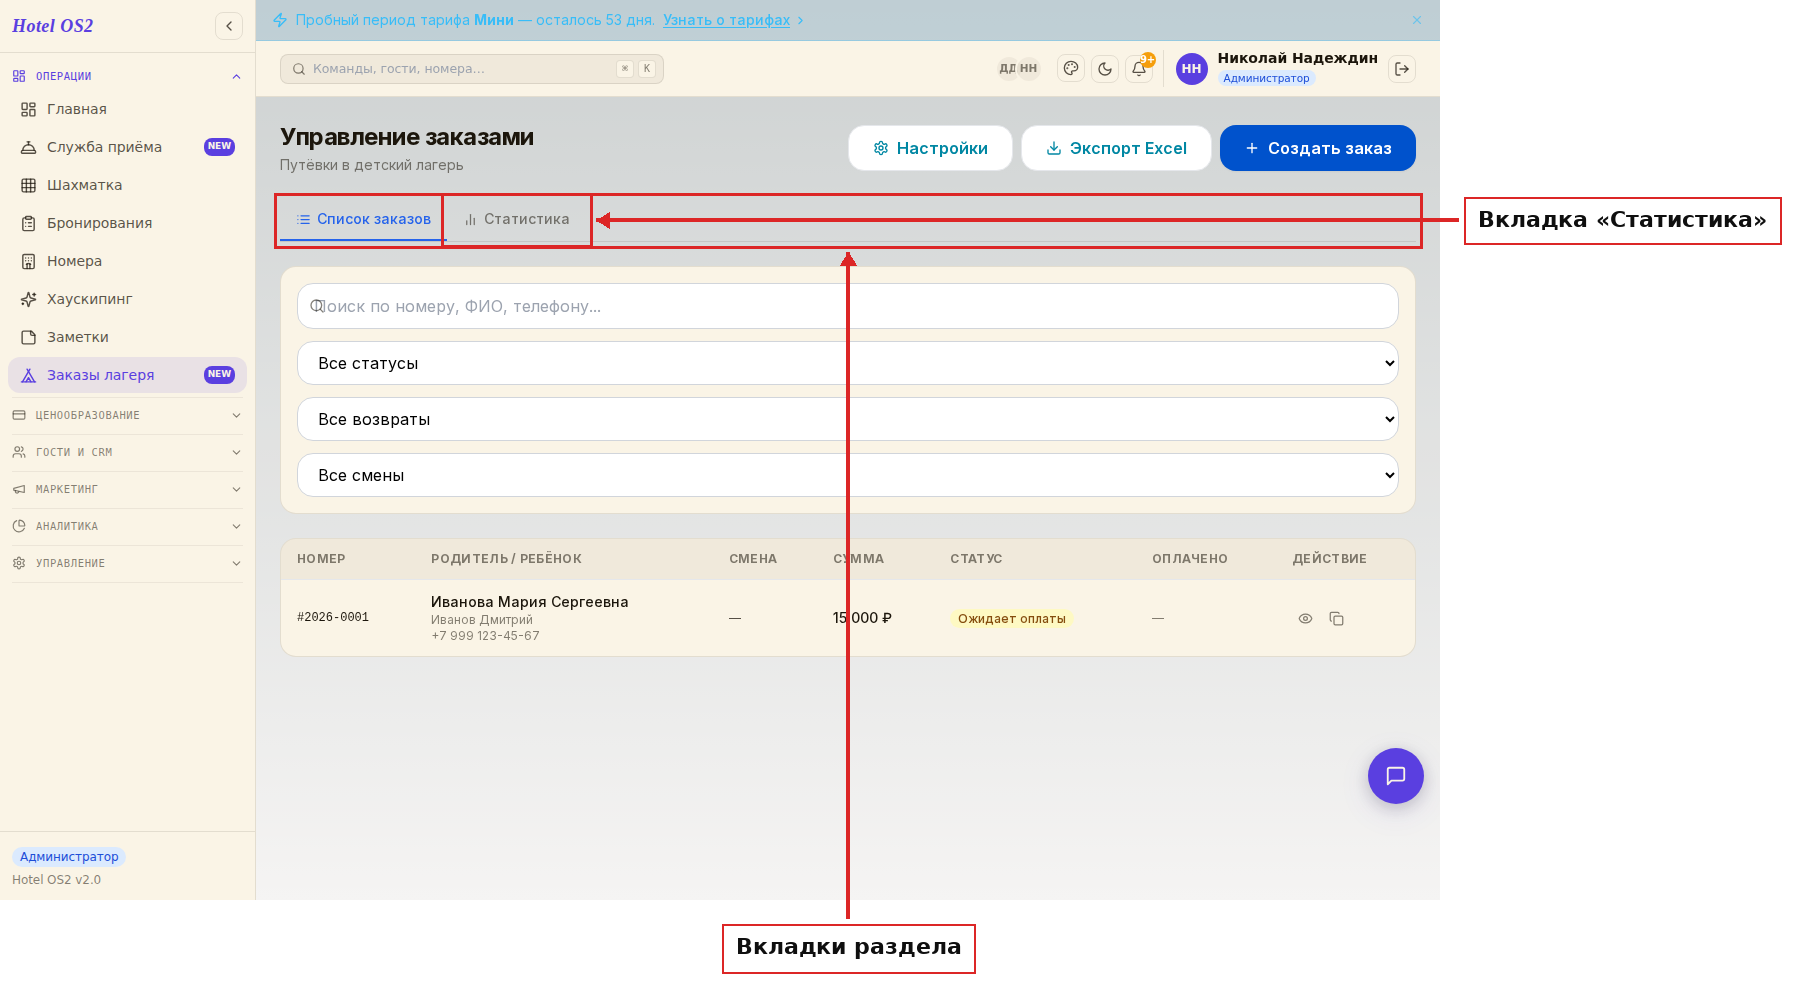
Task: Open the Все возвраты dropdown
Action: (847, 419)
